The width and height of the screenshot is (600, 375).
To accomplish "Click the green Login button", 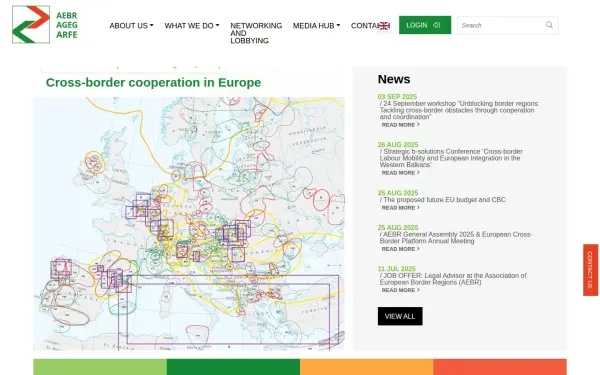I will (425, 25).
